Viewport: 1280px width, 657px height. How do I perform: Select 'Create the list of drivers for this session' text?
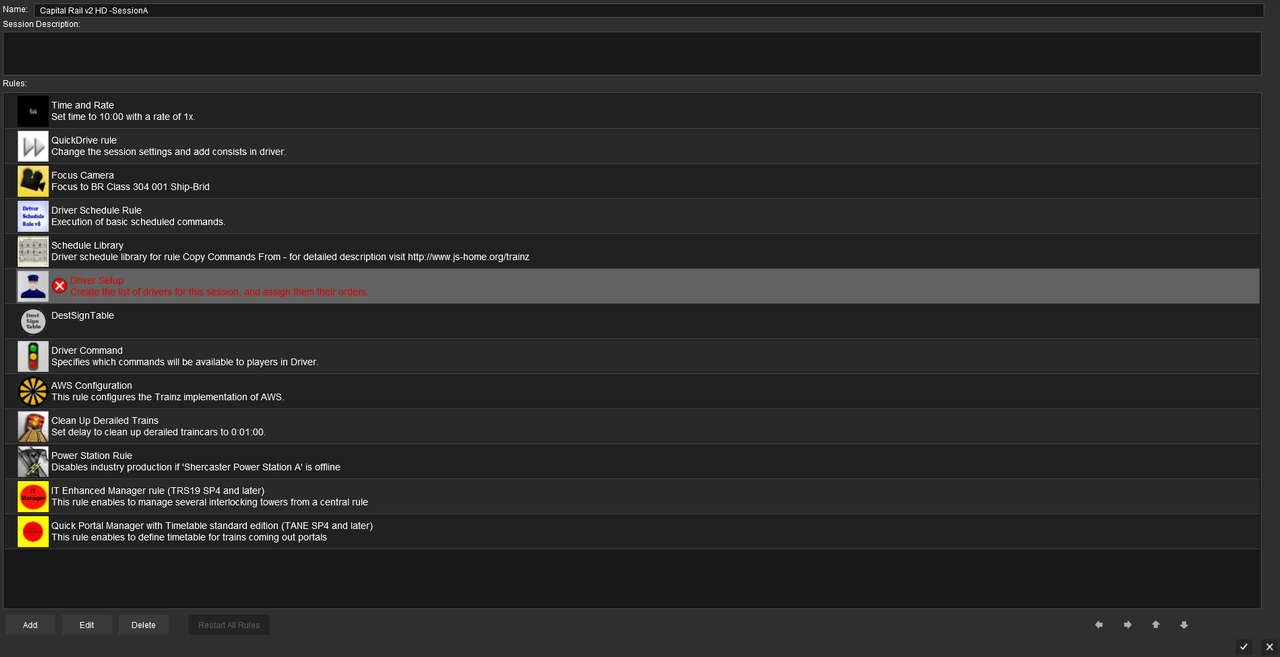(219, 292)
